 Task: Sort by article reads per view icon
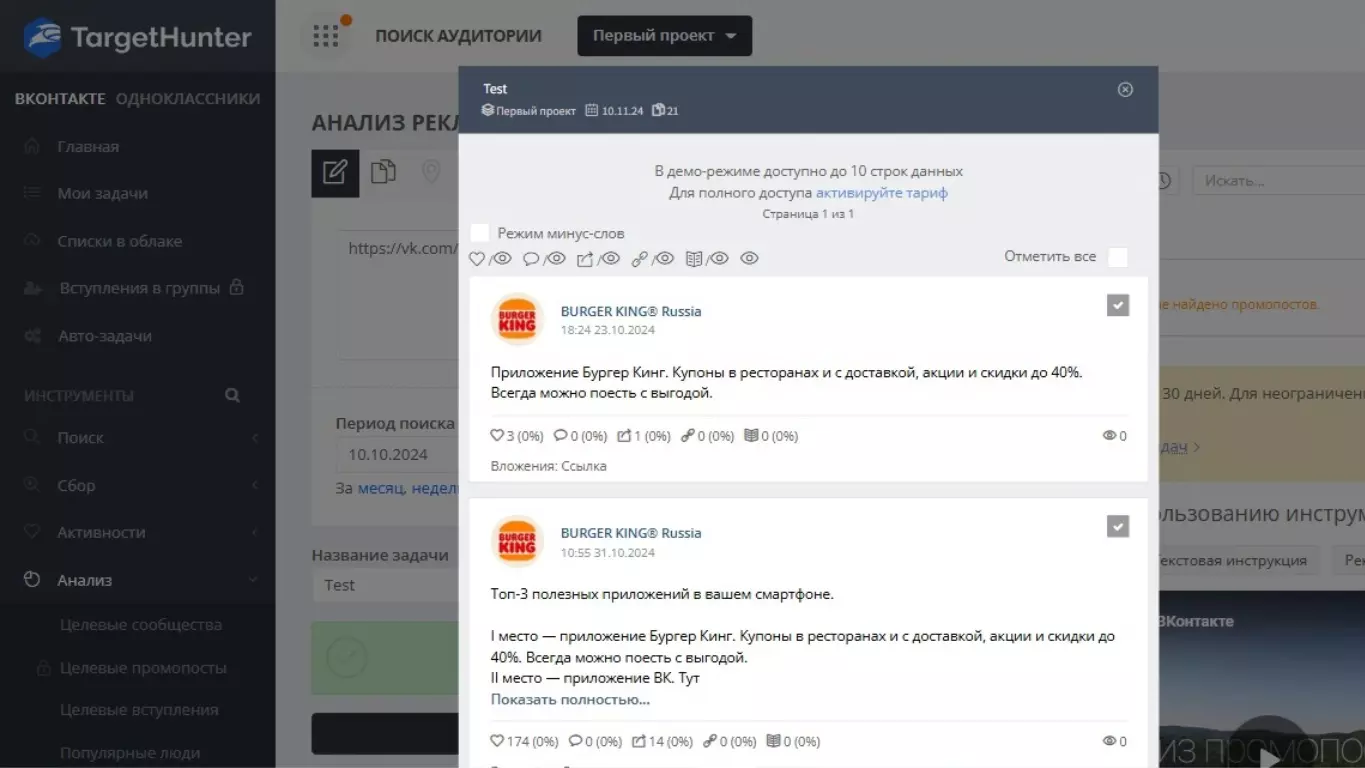(x=707, y=259)
